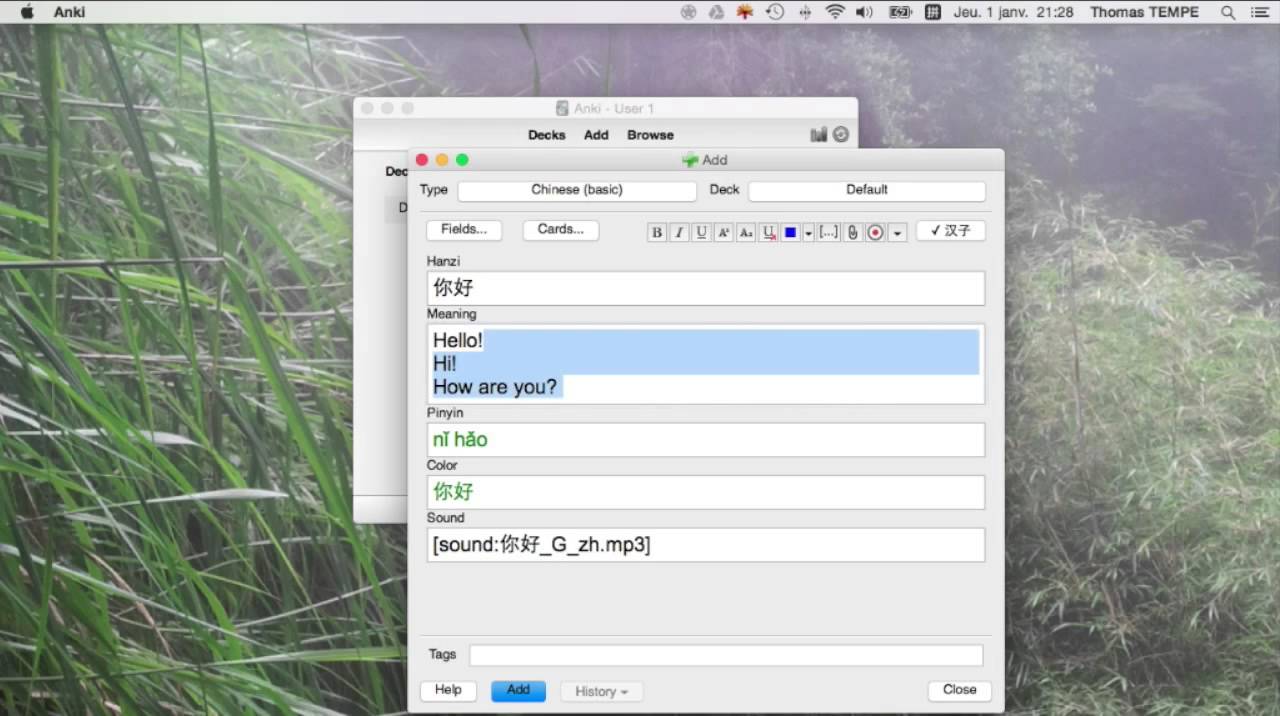Screen dimensions: 1280x716
Task: Toggle the 汉子 Chinese support button
Action: click(951, 231)
